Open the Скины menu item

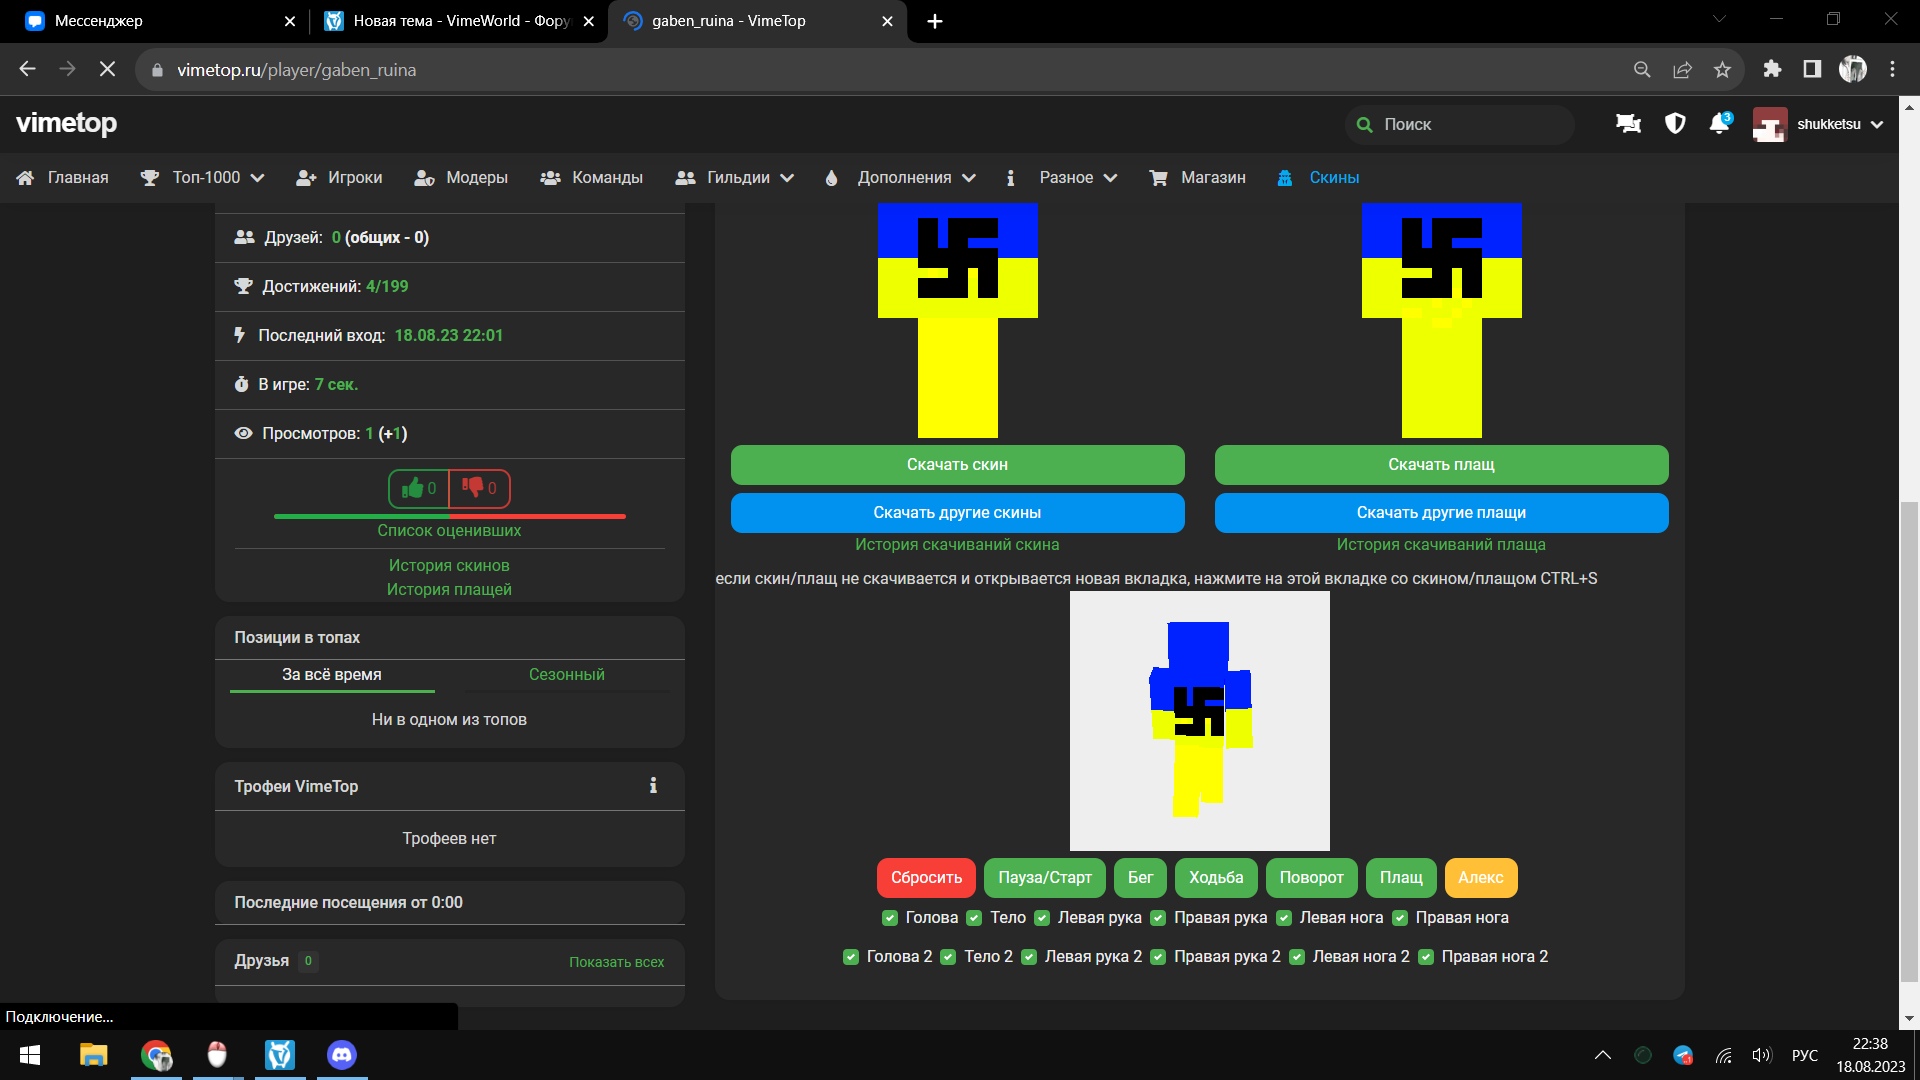coord(1333,178)
